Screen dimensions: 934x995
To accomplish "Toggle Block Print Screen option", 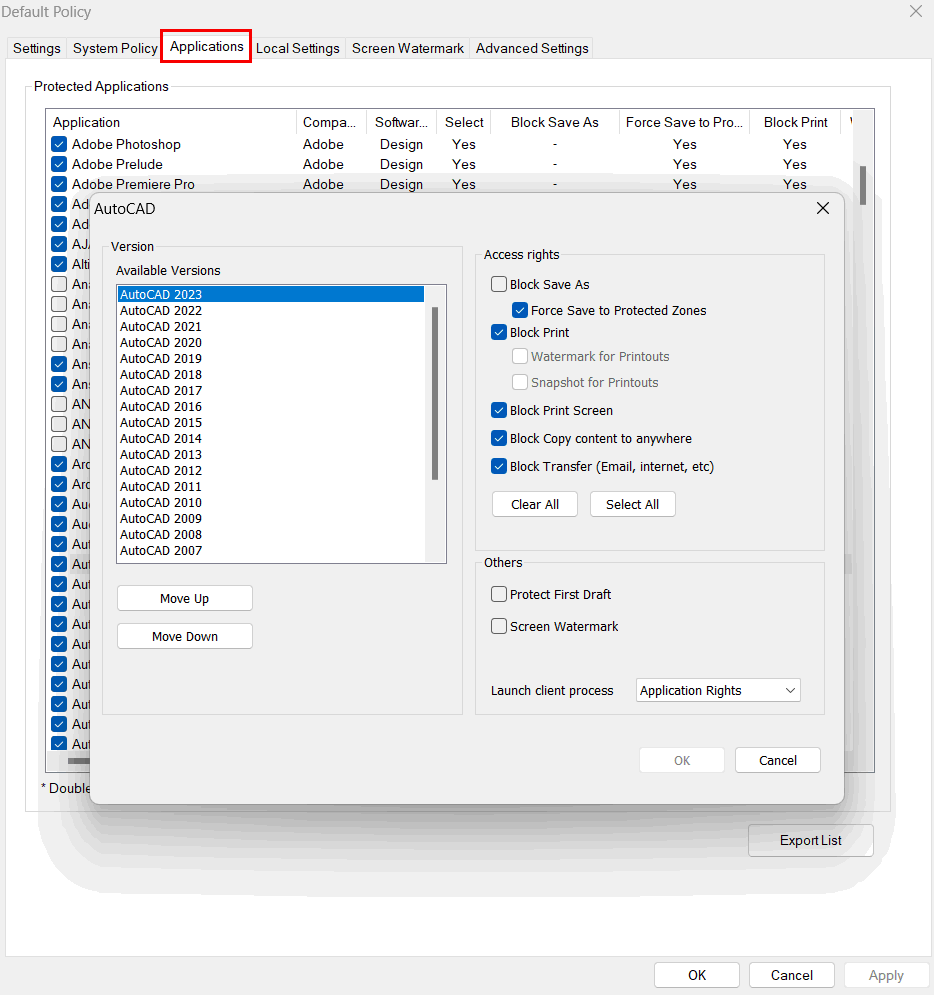I will click(499, 411).
